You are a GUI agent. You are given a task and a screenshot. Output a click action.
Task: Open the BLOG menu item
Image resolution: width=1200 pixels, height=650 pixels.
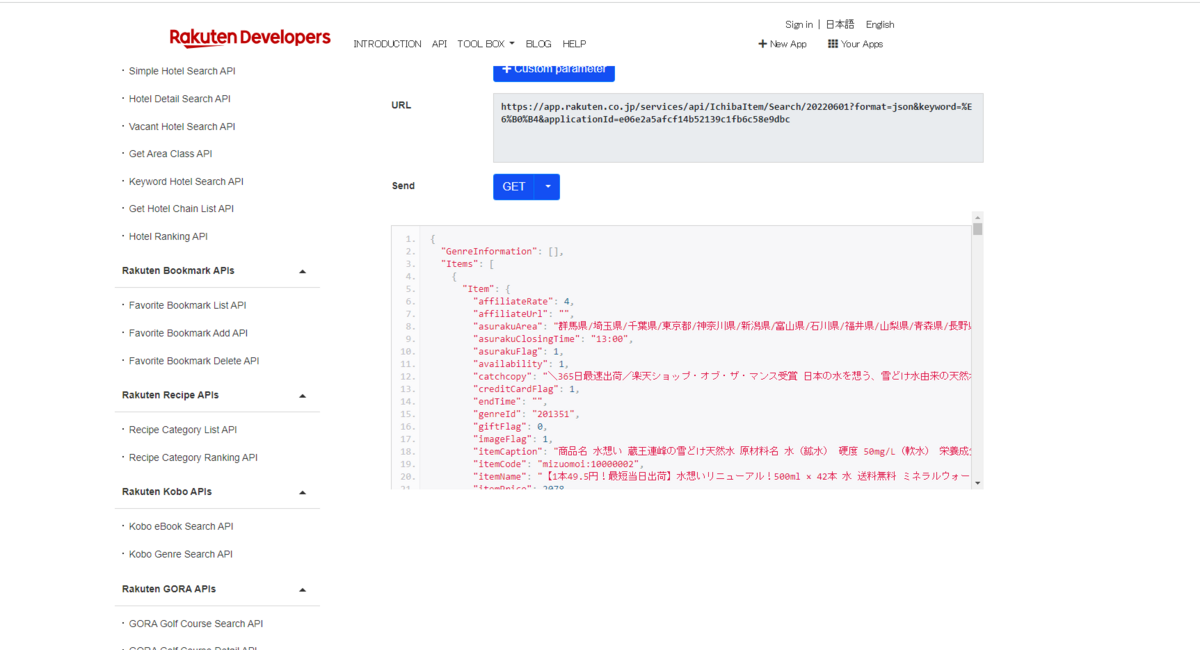pos(538,44)
